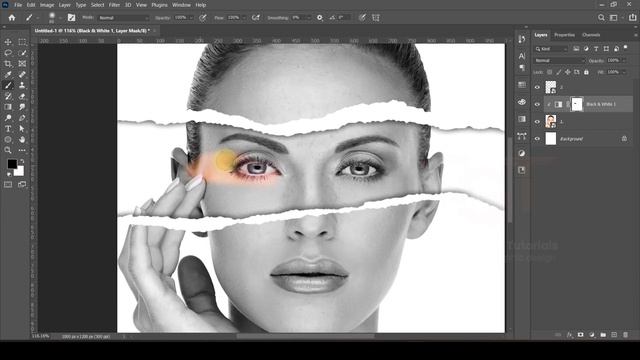Switch to the Properties tab
Viewport: 640px width, 360px height.
[x=564, y=35]
